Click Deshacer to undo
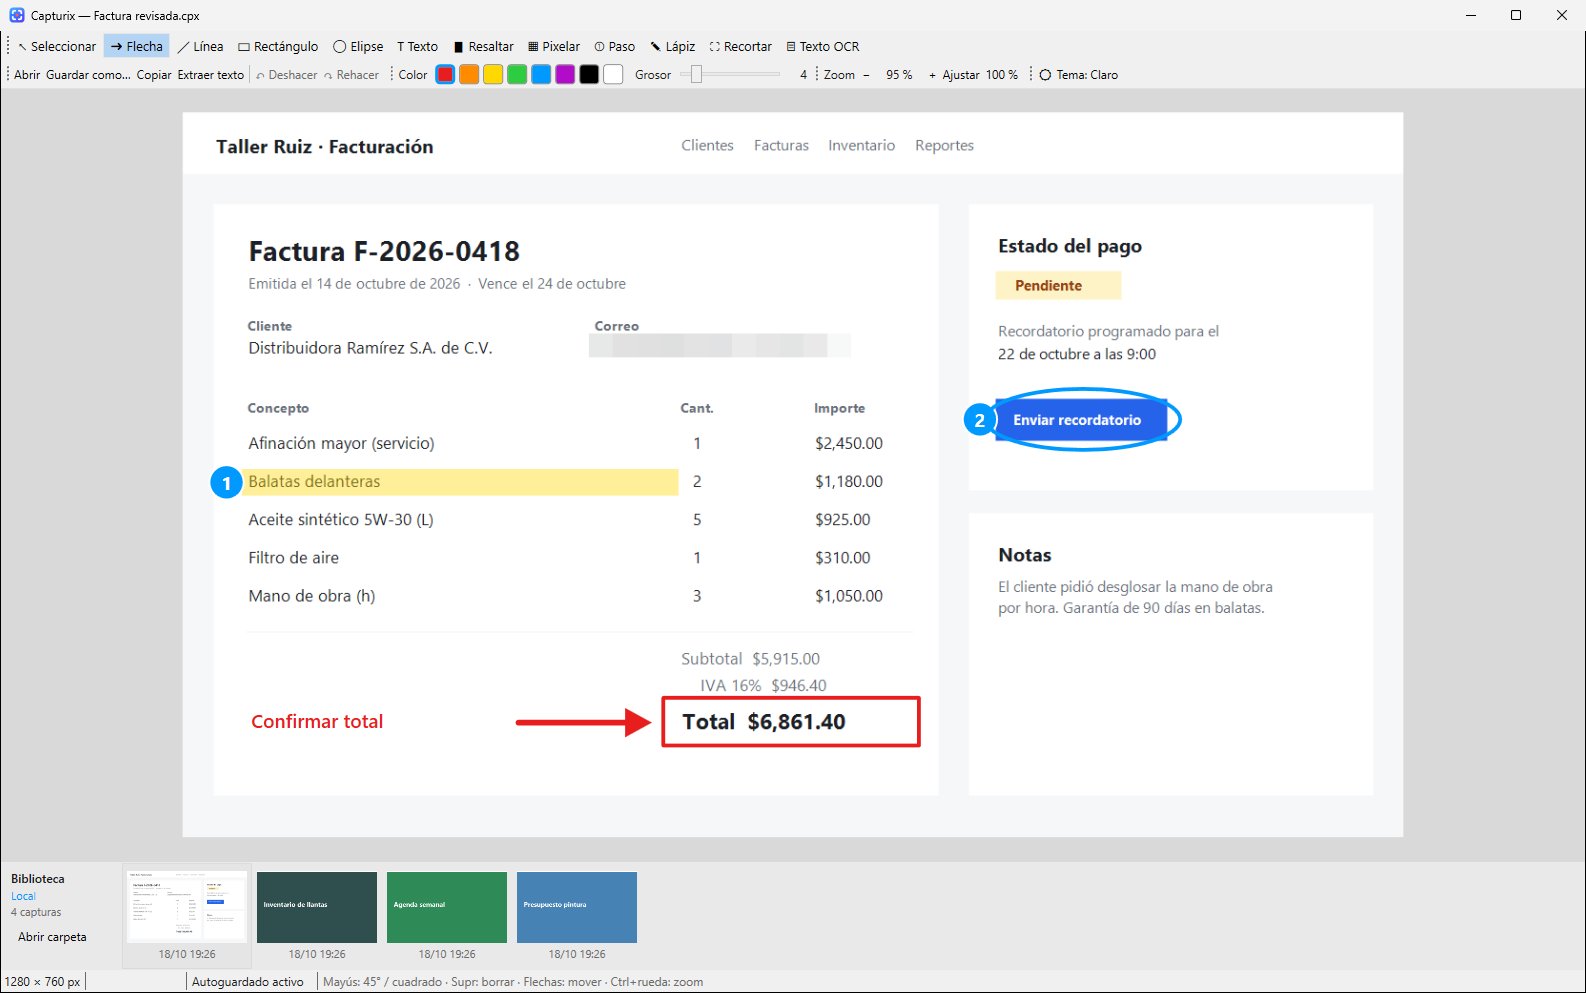This screenshot has height=993, width=1586. pyautogui.click(x=286, y=75)
